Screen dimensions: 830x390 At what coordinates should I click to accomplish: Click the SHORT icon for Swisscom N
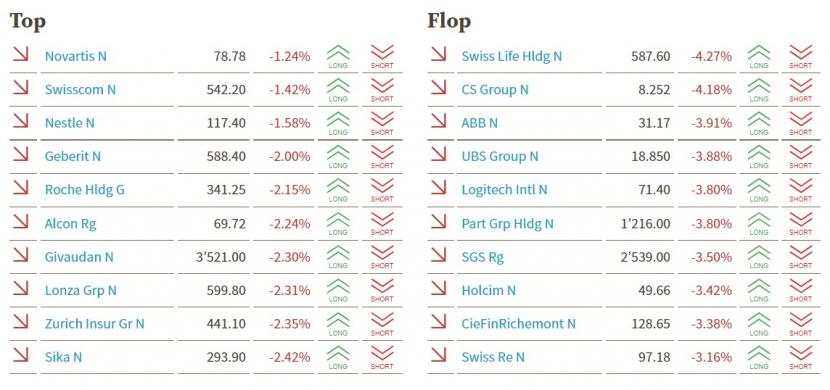382,90
